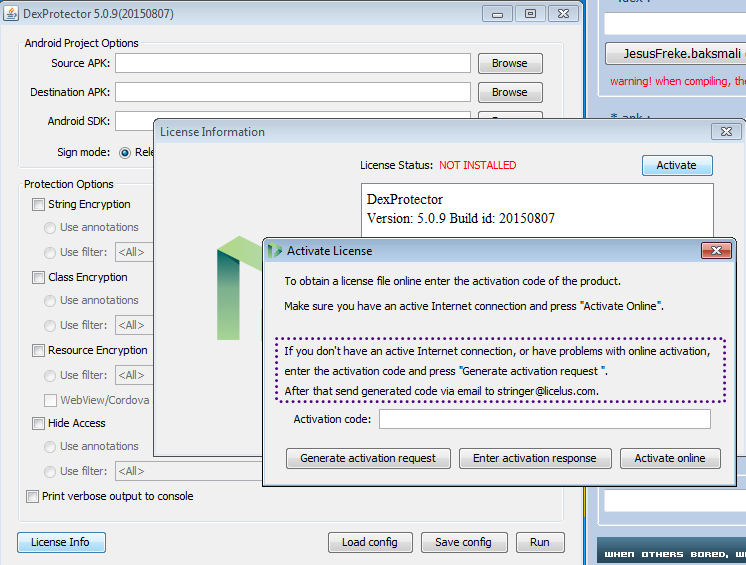Click JesusFreke.baksmali button in background window

coord(676,54)
